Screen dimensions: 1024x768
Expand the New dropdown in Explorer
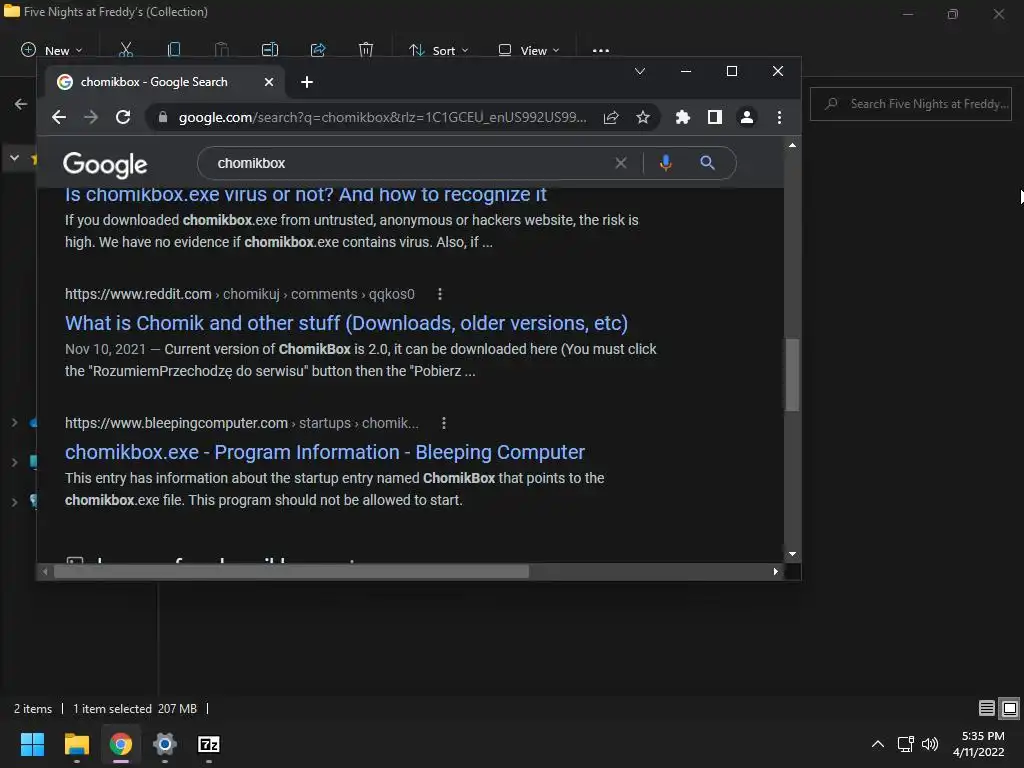point(52,50)
